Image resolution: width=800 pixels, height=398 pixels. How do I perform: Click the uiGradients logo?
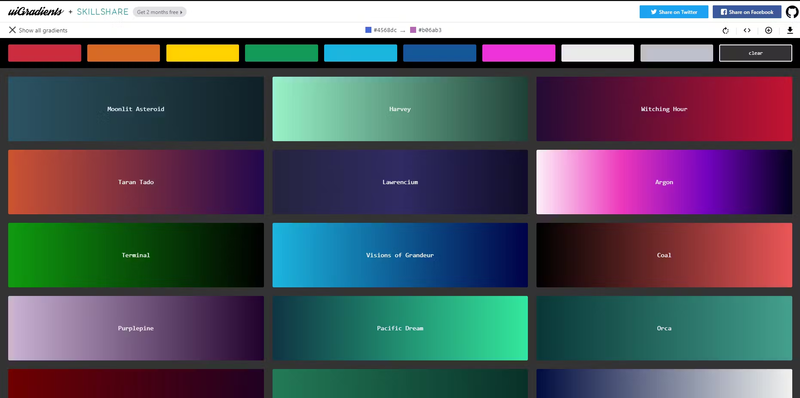tap(36, 11)
